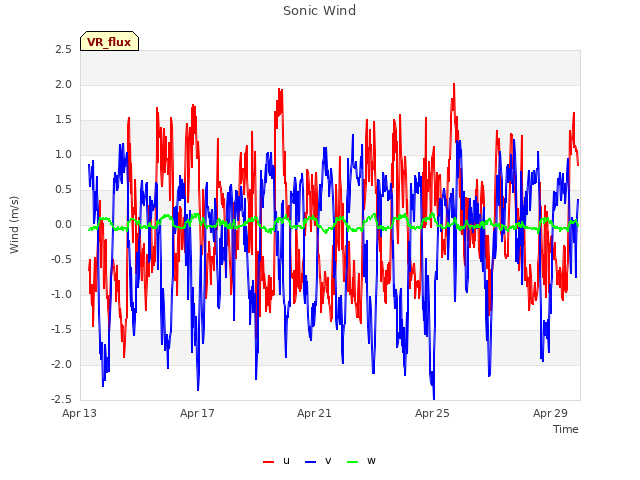Click the 0.5 y-axis tick label
The width and height of the screenshot is (640, 480).
tap(64, 190)
